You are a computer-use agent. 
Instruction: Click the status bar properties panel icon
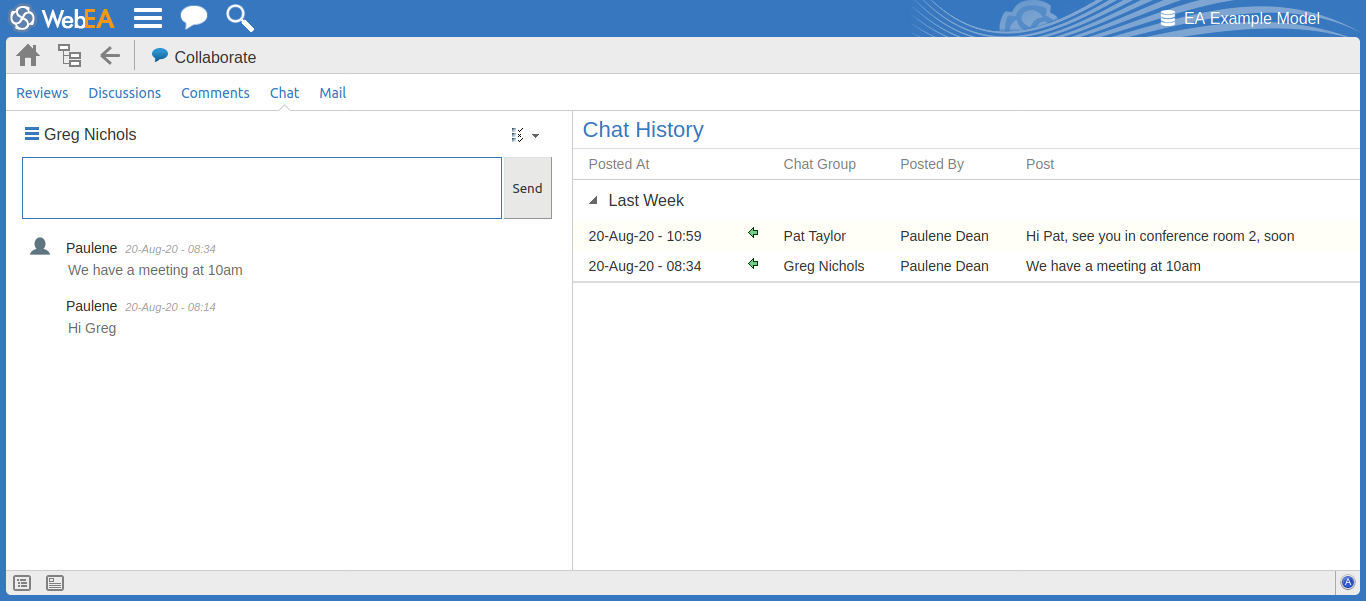(x=55, y=583)
